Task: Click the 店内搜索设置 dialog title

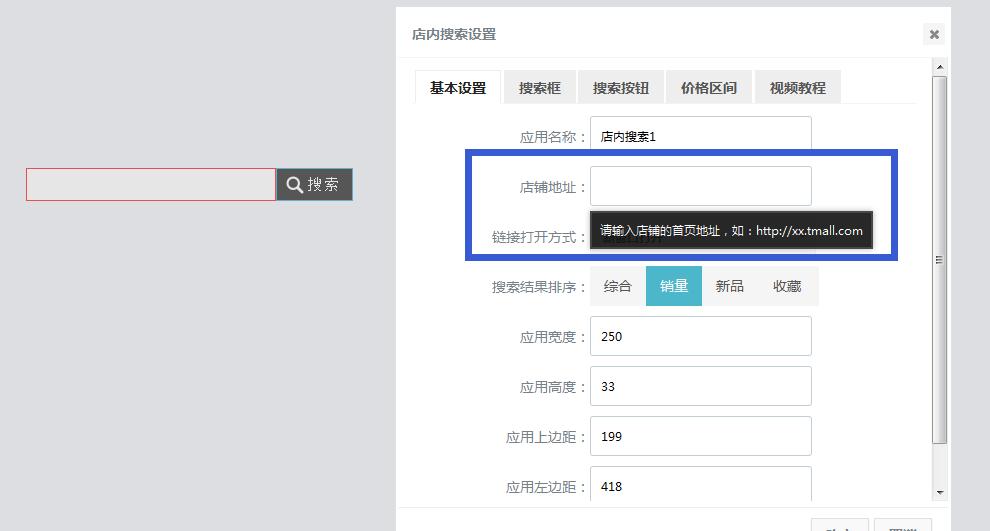Action: (454, 35)
